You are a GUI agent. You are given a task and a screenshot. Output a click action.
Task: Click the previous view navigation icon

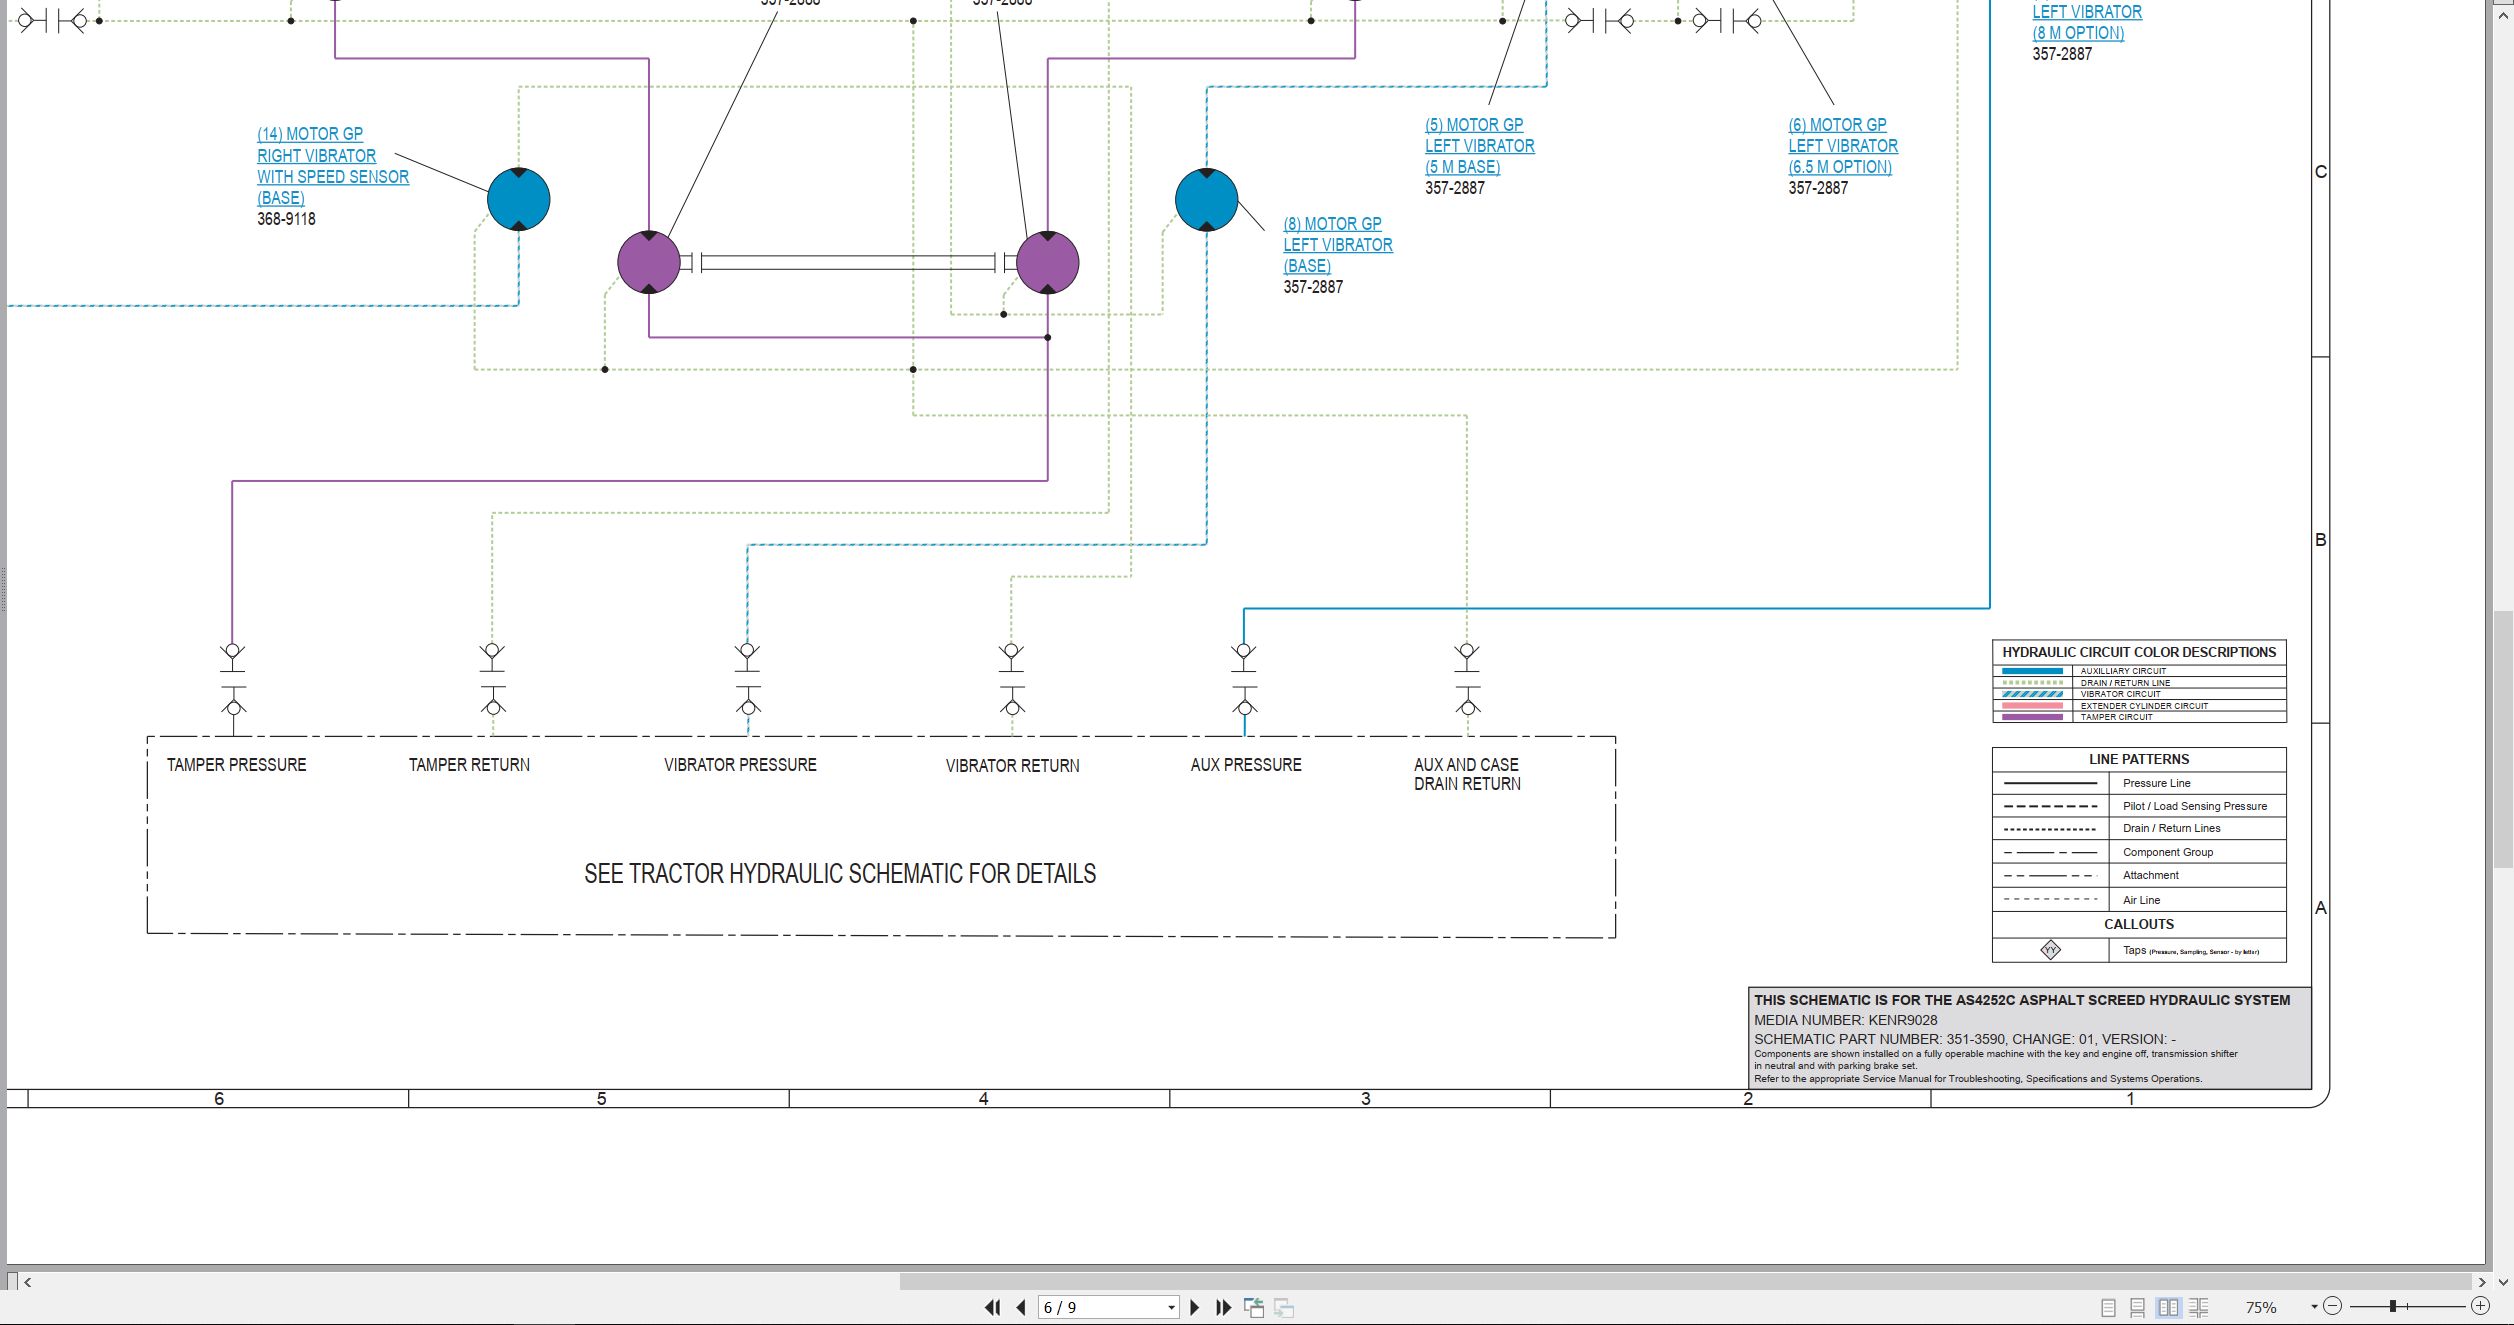1254,1307
